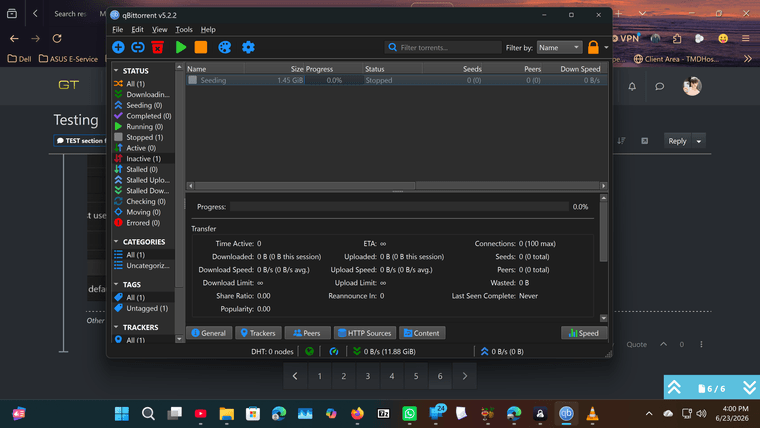Click the connection status globe icon
The image size is (760, 428).
[x=309, y=351]
